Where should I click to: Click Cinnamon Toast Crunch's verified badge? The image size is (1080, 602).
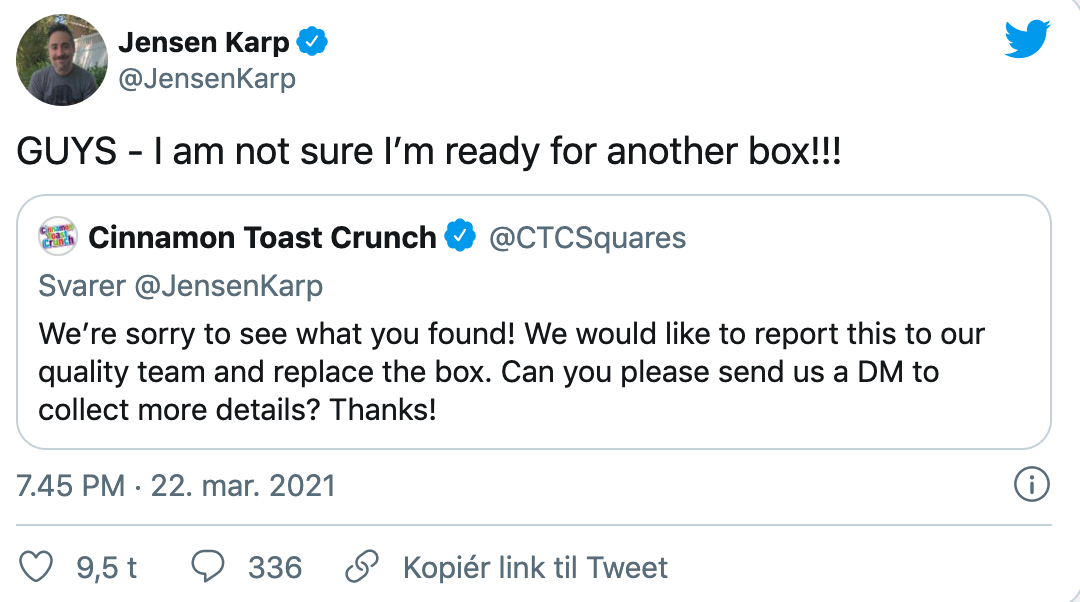tap(460, 237)
